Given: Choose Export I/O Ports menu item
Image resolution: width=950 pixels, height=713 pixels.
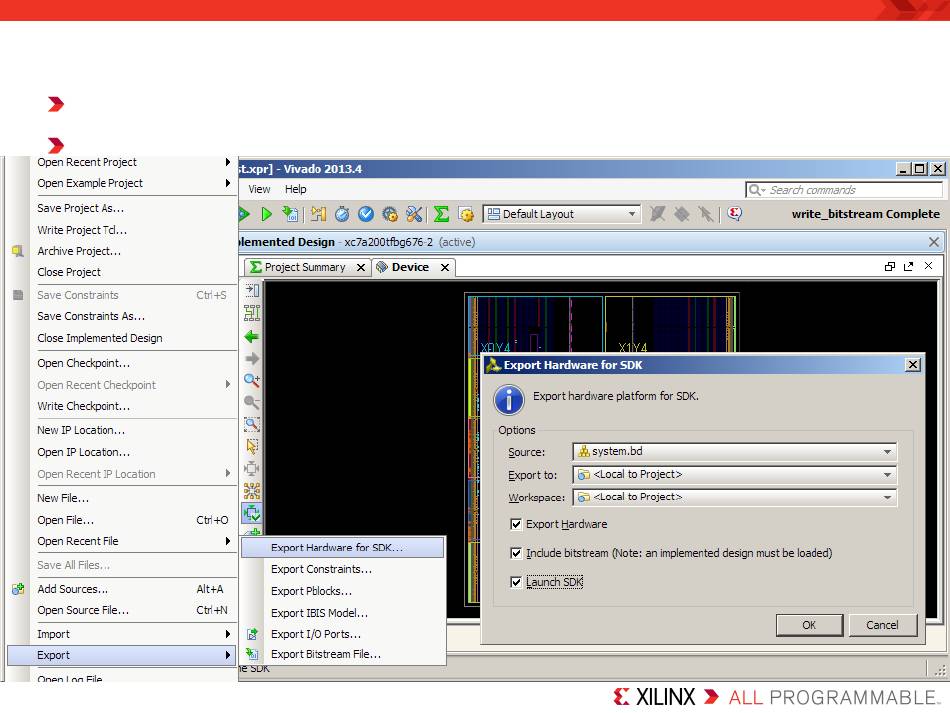Looking at the screenshot, I should click(x=343, y=634).
